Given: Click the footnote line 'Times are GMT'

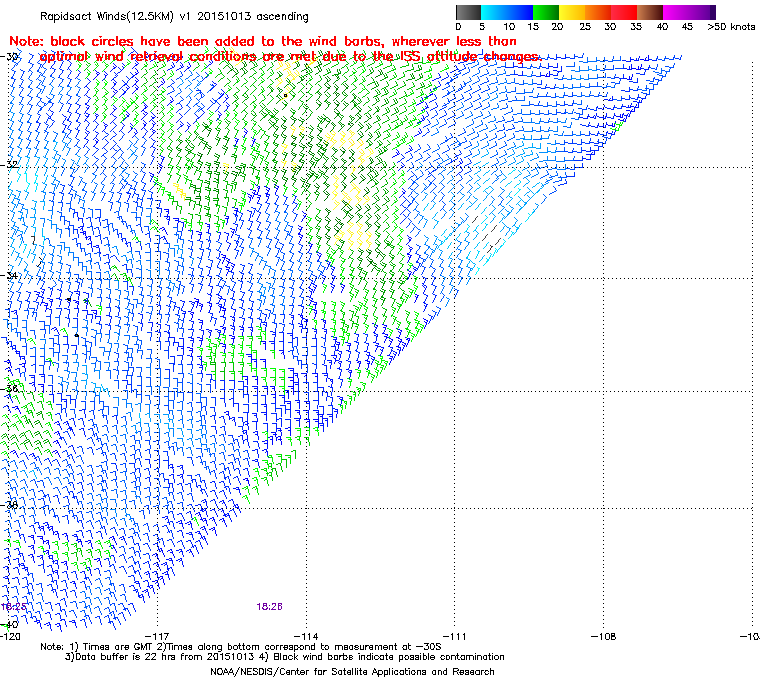Looking at the screenshot, I should 241,647.
